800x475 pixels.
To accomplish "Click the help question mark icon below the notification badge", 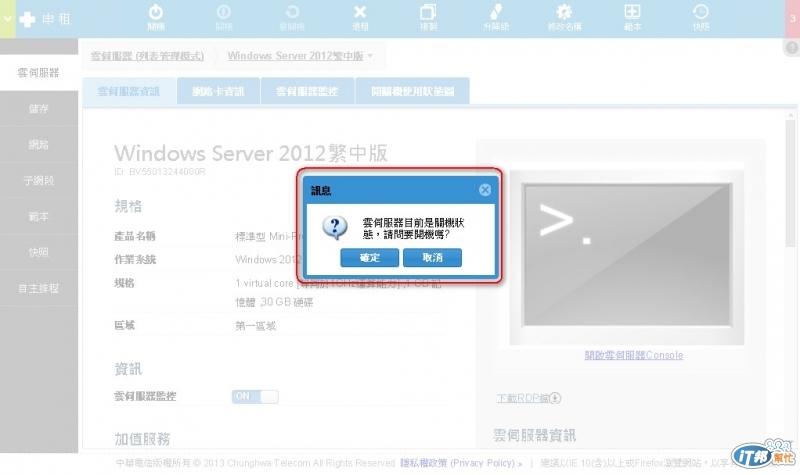I will click(x=791, y=47).
